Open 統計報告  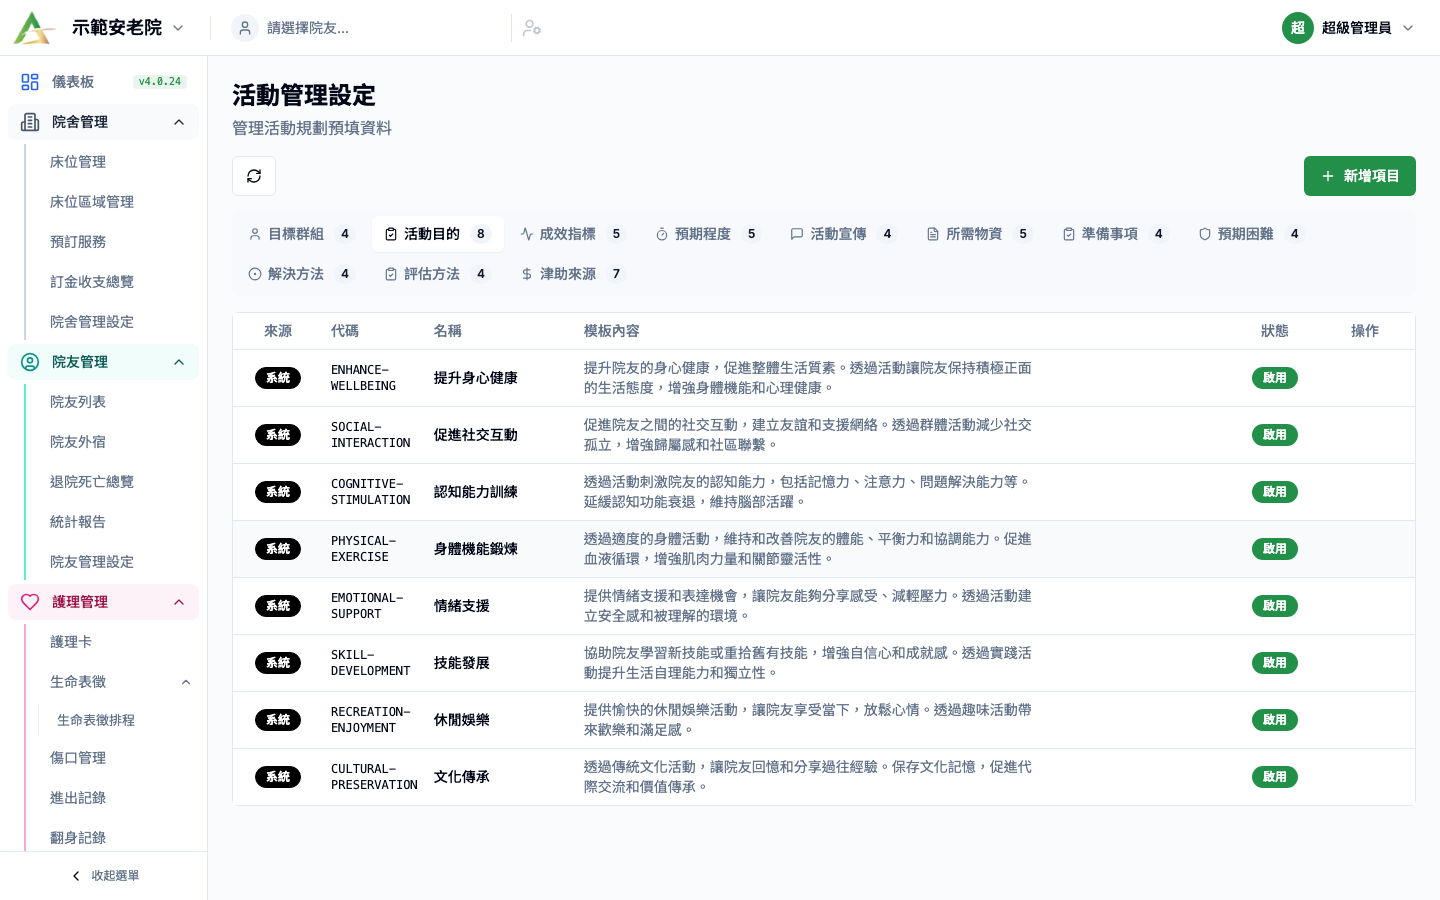pyautogui.click(x=78, y=522)
